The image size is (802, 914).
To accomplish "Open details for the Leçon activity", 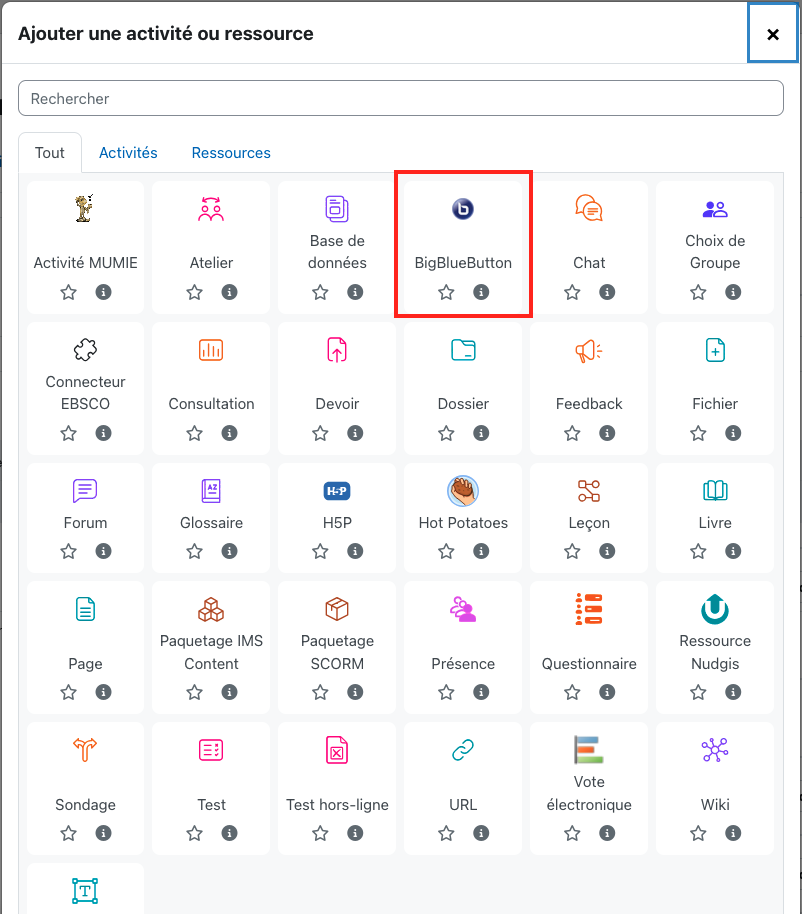I will [x=606, y=551].
